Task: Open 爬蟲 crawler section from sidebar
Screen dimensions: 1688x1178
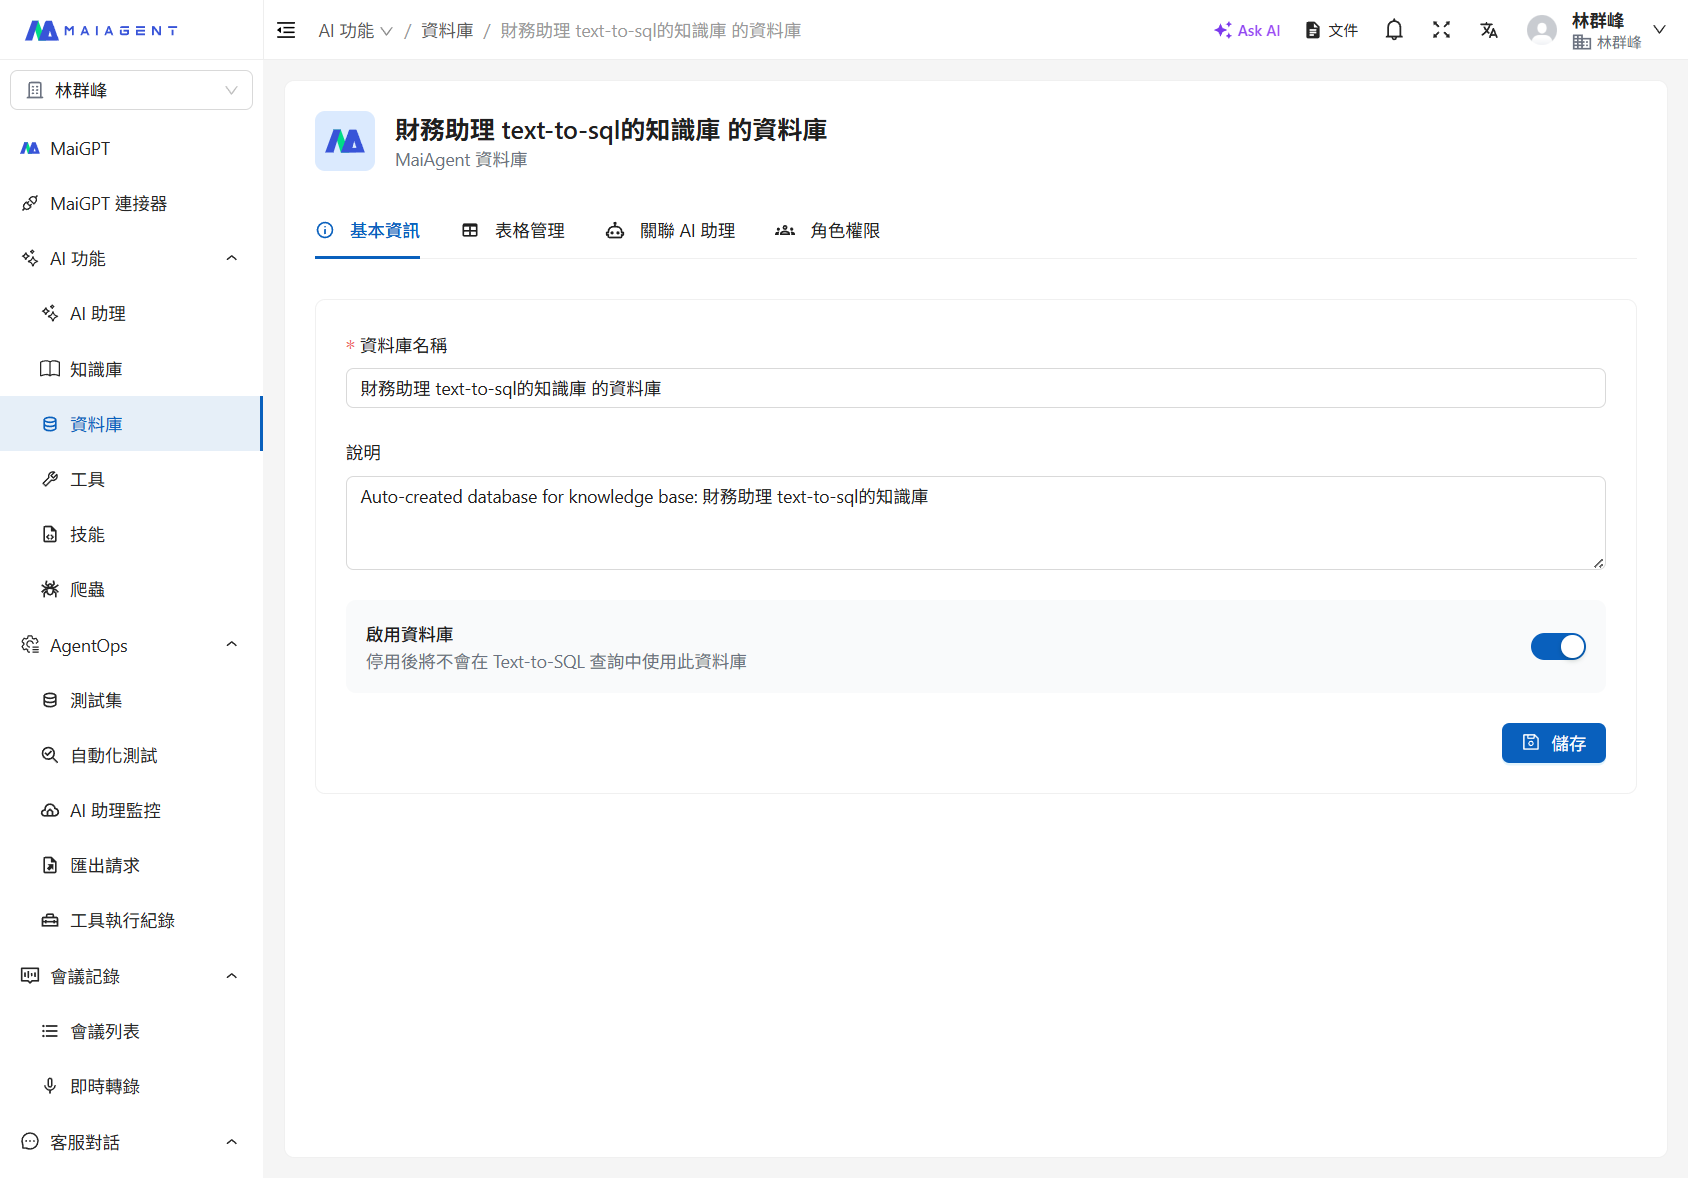Action: [x=87, y=589]
